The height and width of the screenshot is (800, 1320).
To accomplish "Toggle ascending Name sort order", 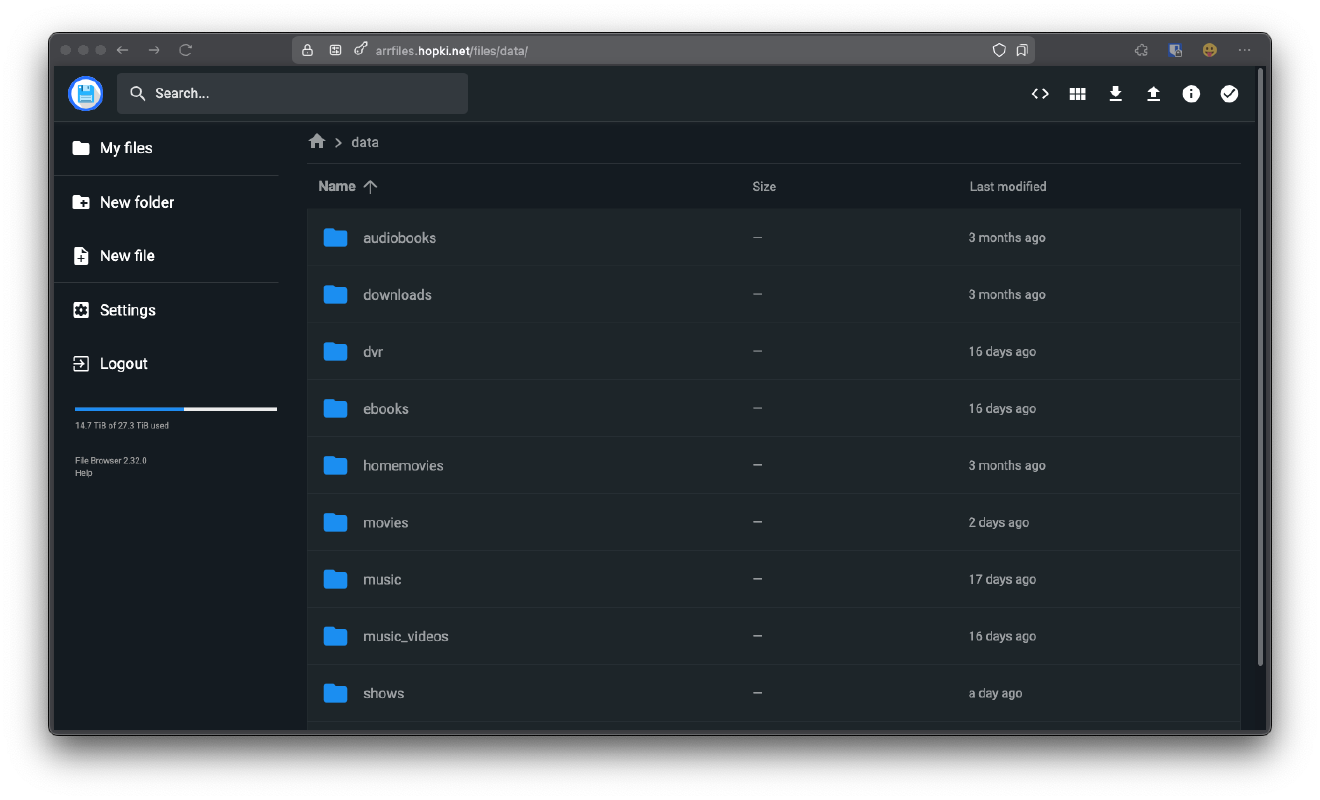I will (x=370, y=186).
